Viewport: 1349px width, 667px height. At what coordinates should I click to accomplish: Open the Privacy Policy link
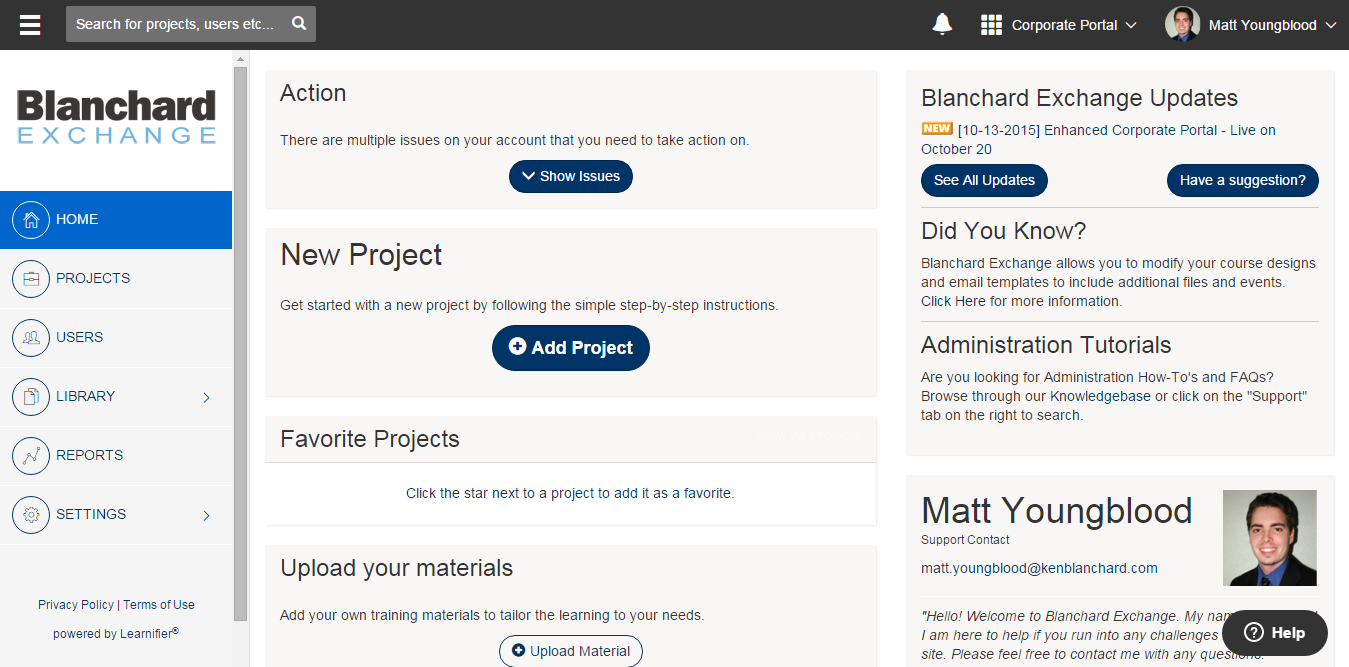76,605
